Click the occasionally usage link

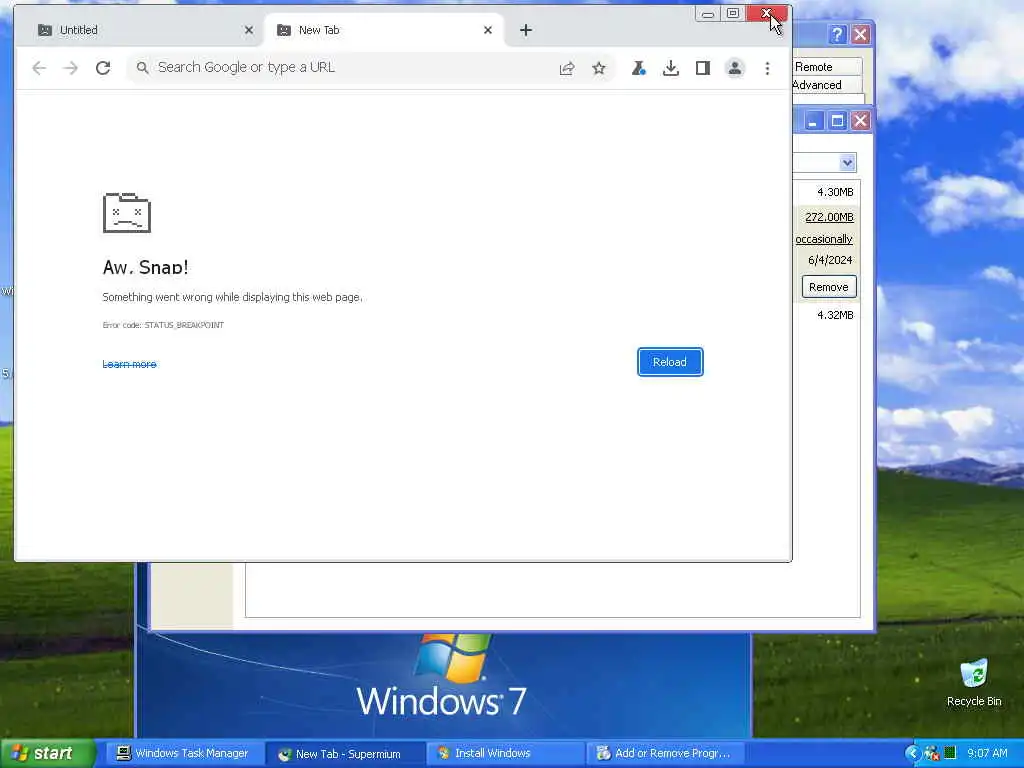(824, 239)
